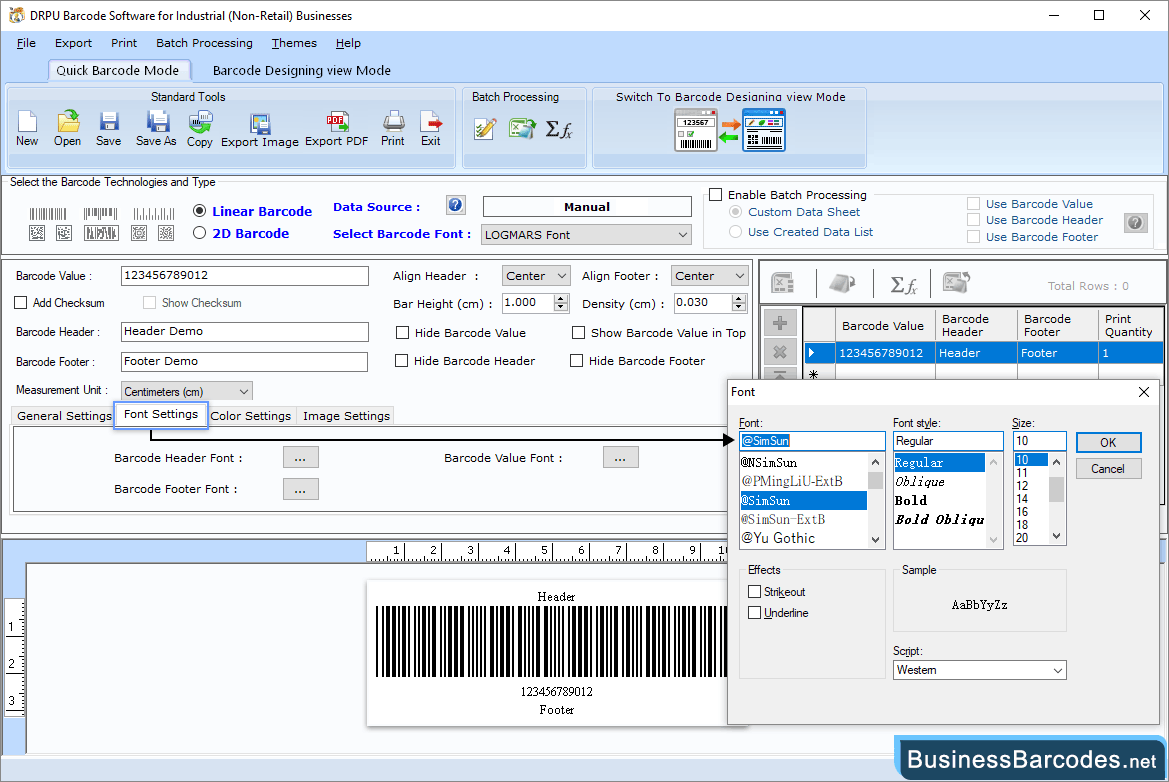Toggle Add Checksum checkbox
The image size is (1169, 782).
point(21,303)
